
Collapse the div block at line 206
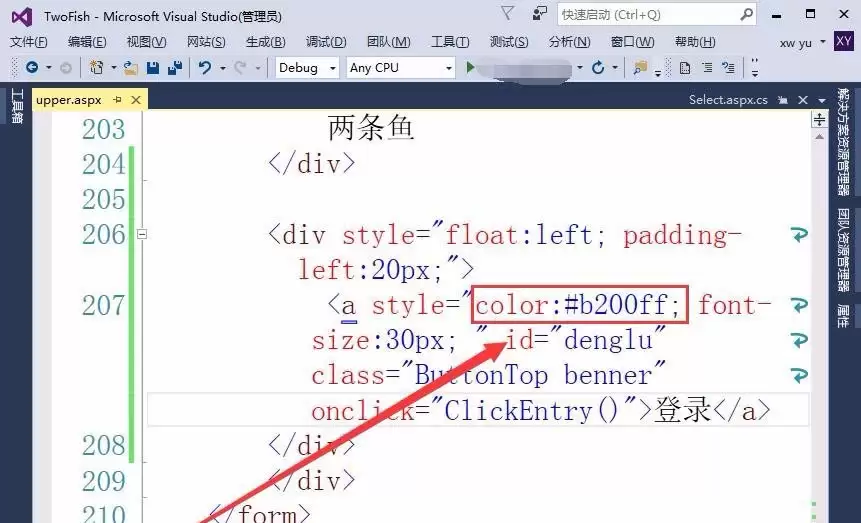(142, 235)
